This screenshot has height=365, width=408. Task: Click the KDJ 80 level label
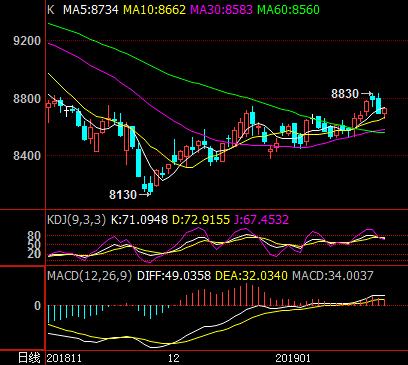tap(34, 236)
